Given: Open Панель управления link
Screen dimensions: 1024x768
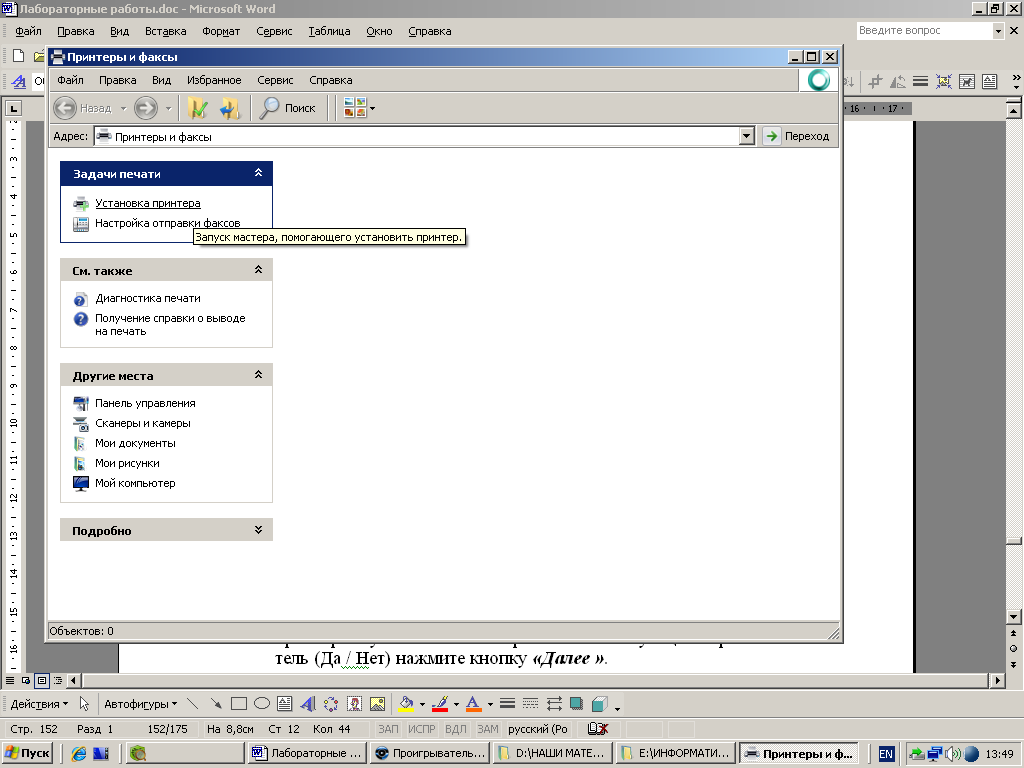Looking at the screenshot, I should (145, 404).
